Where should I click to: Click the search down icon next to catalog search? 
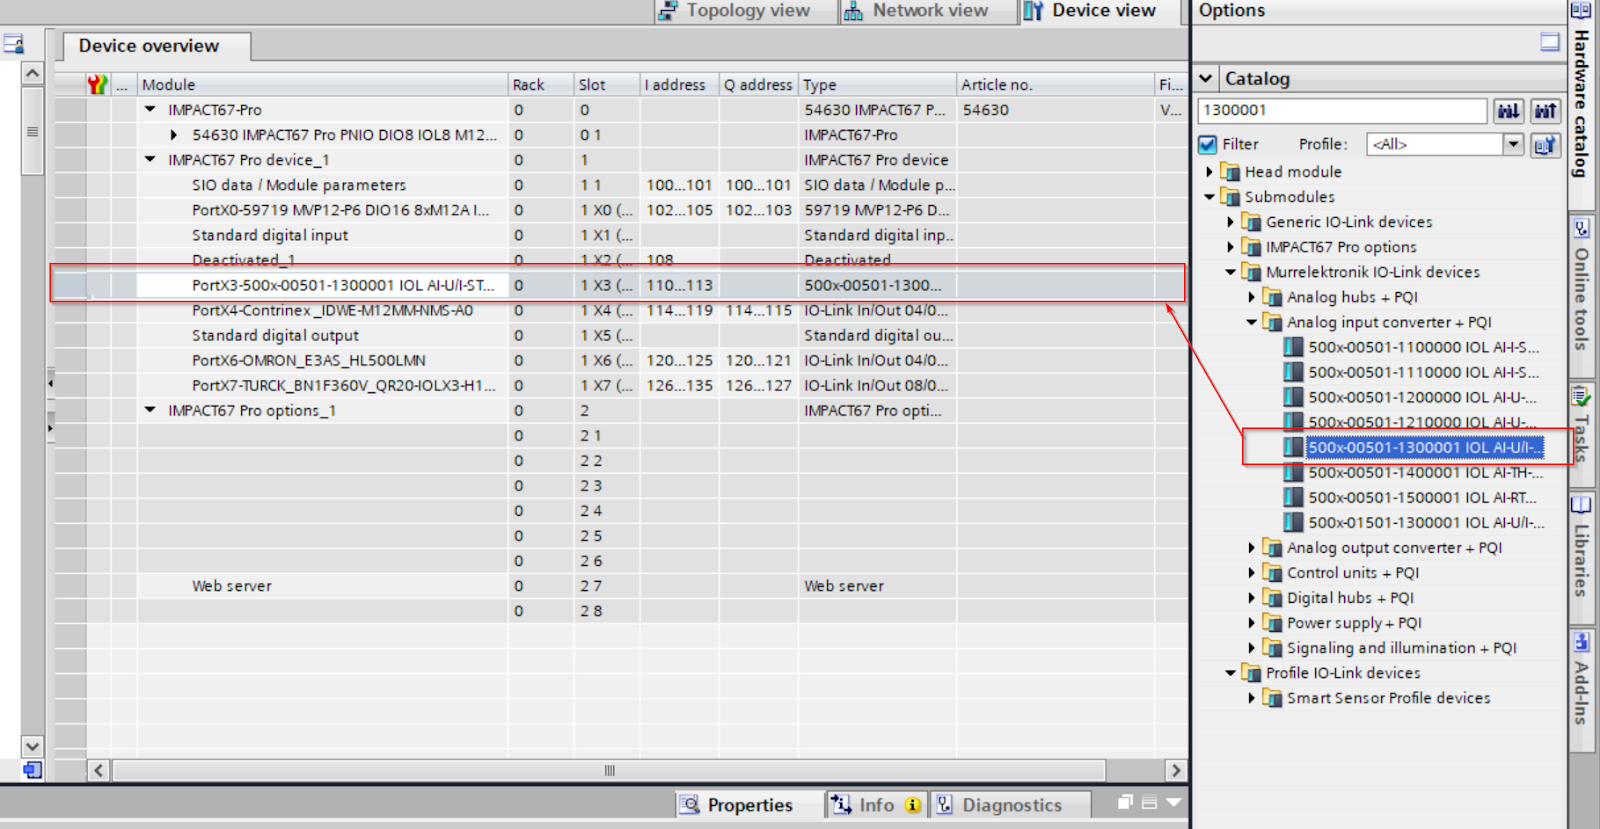(x=1508, y=111)
